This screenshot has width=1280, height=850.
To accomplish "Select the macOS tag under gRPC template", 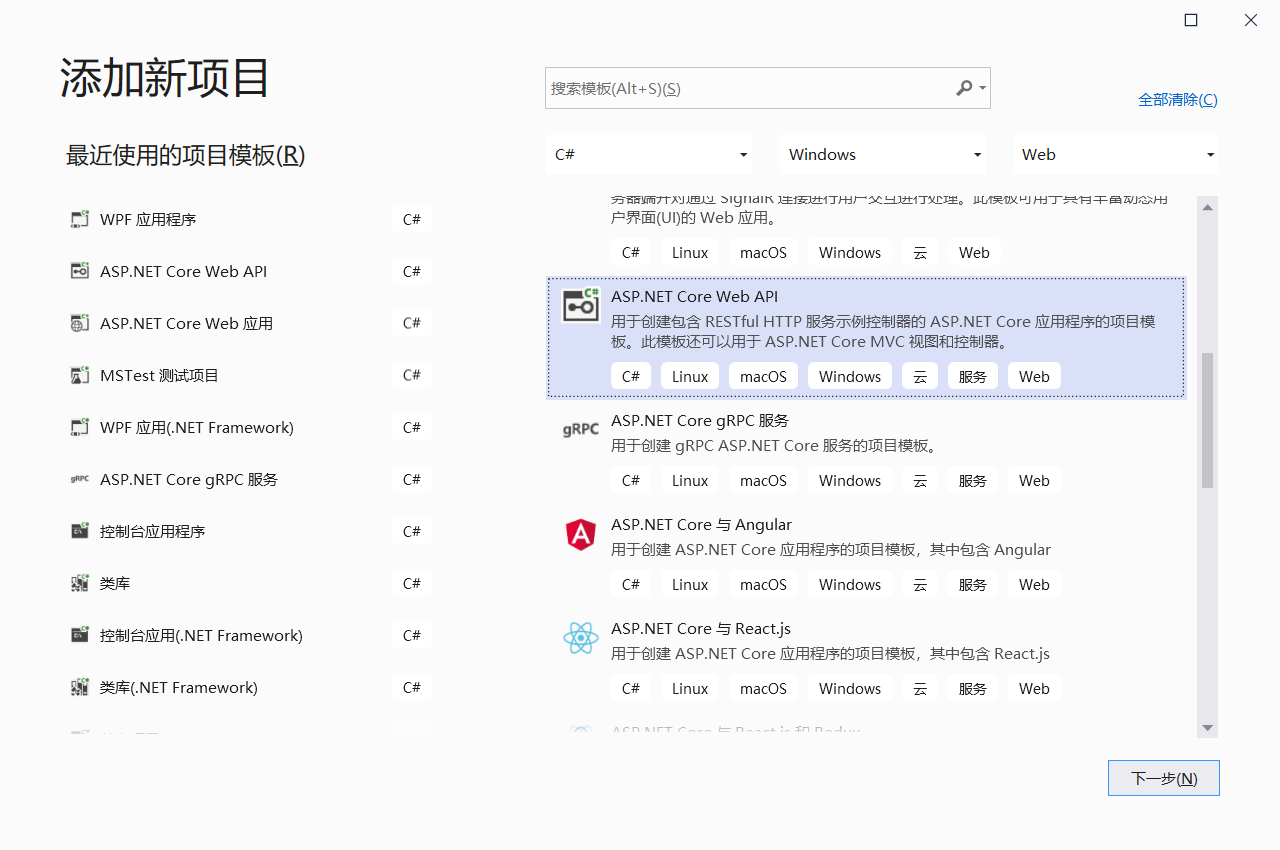I will [x=763, y=480].
